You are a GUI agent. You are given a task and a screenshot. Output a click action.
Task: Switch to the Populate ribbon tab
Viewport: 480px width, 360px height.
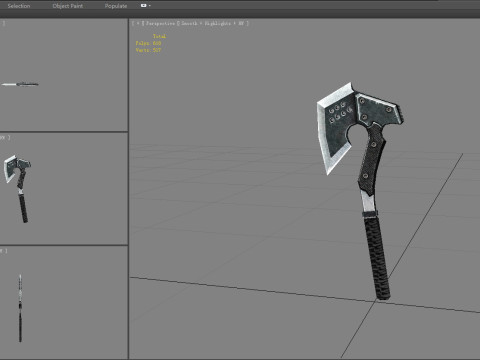click(x=116, y=6)
